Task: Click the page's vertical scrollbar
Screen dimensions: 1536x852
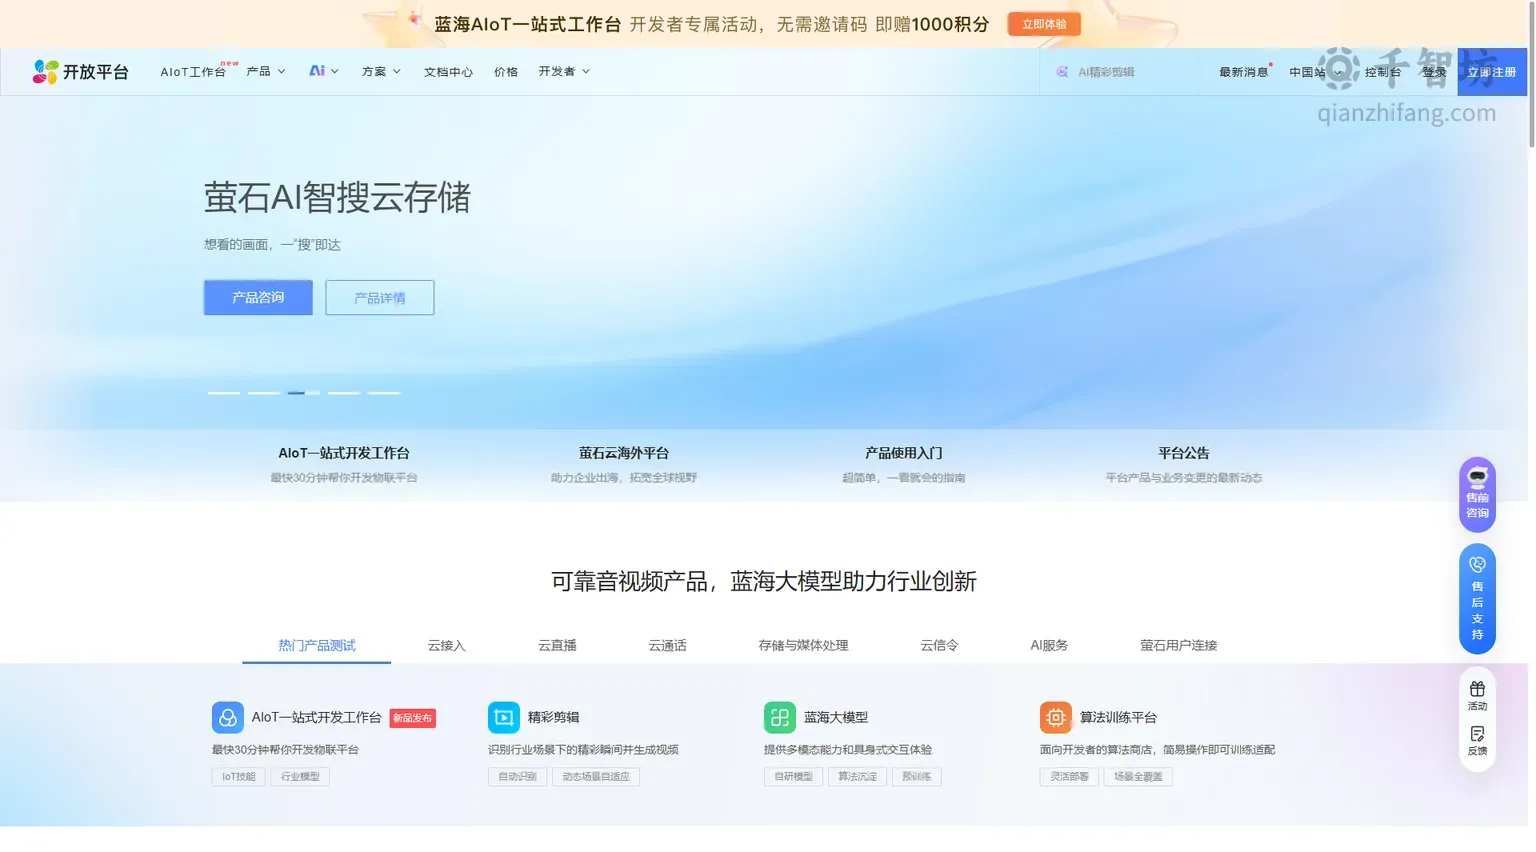Action: click(x=1531, y=74)
